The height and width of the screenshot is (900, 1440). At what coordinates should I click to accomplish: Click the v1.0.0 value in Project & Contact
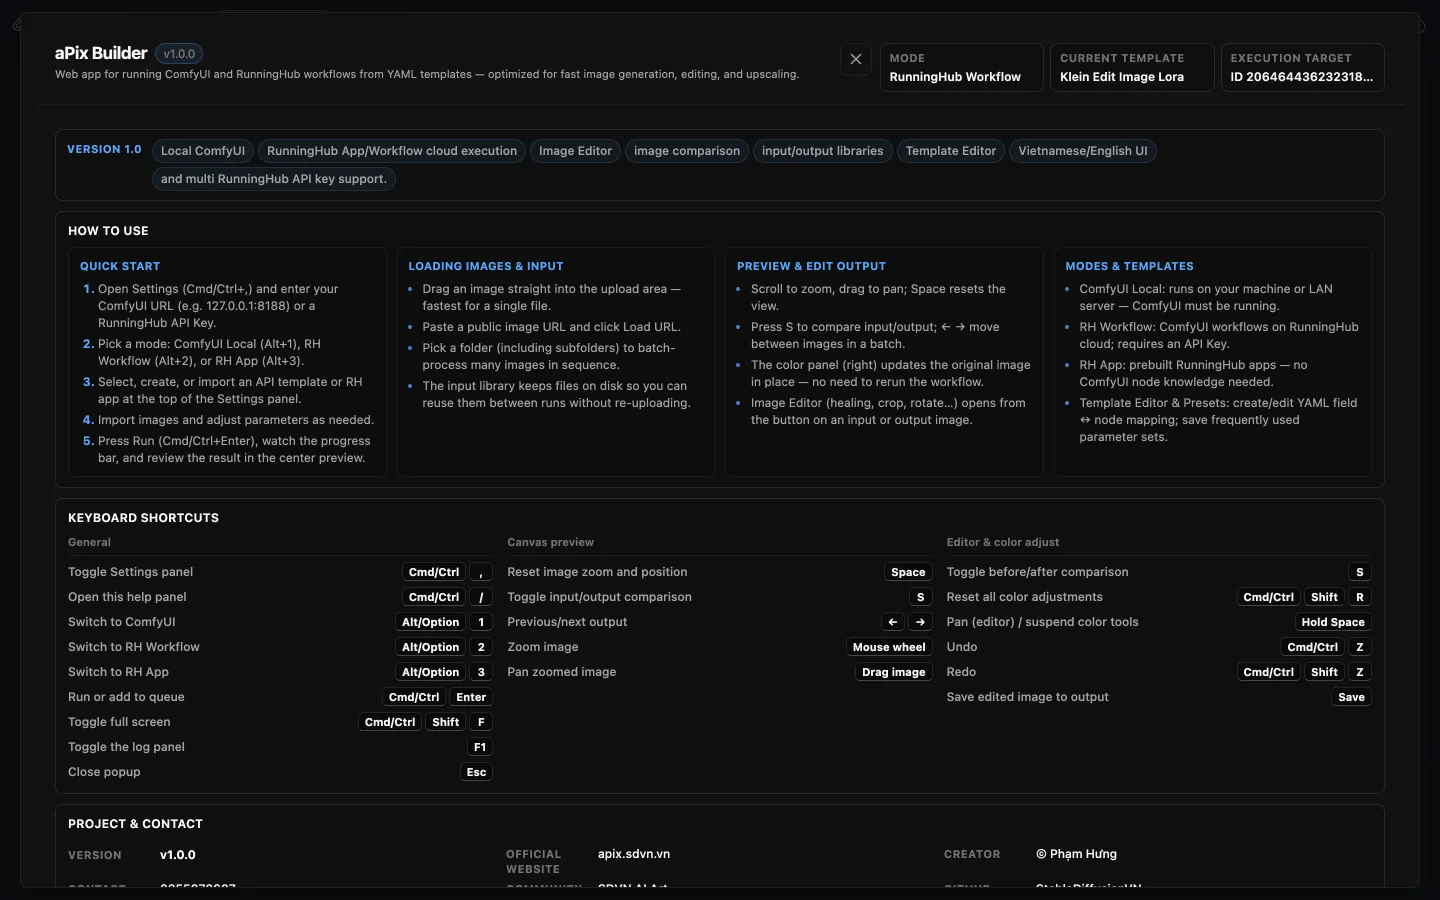(178, 855)
